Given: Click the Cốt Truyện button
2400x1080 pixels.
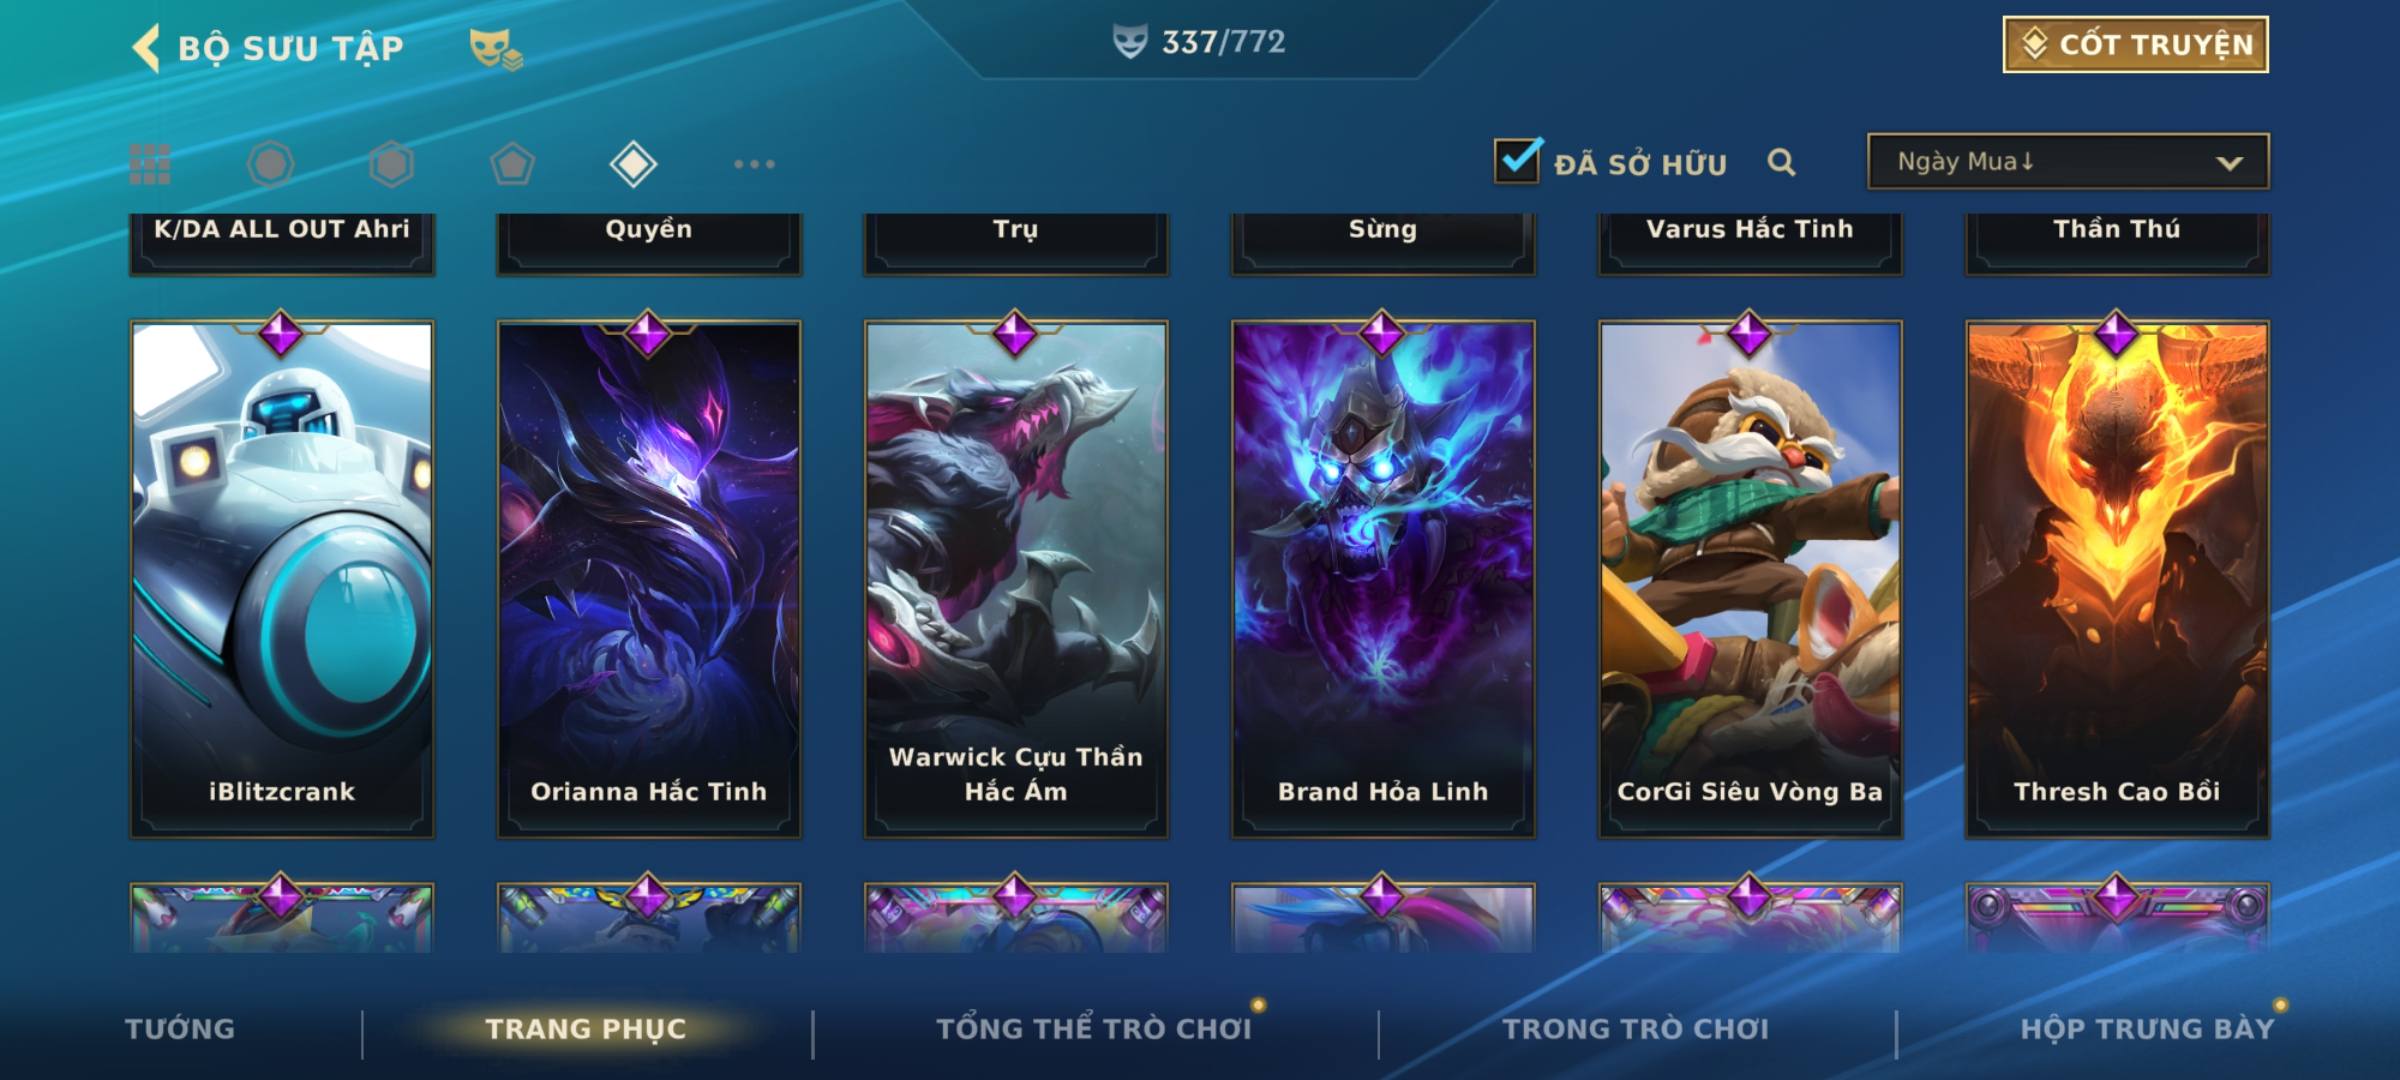Looking at the screenshot, I should (2135, 45).
